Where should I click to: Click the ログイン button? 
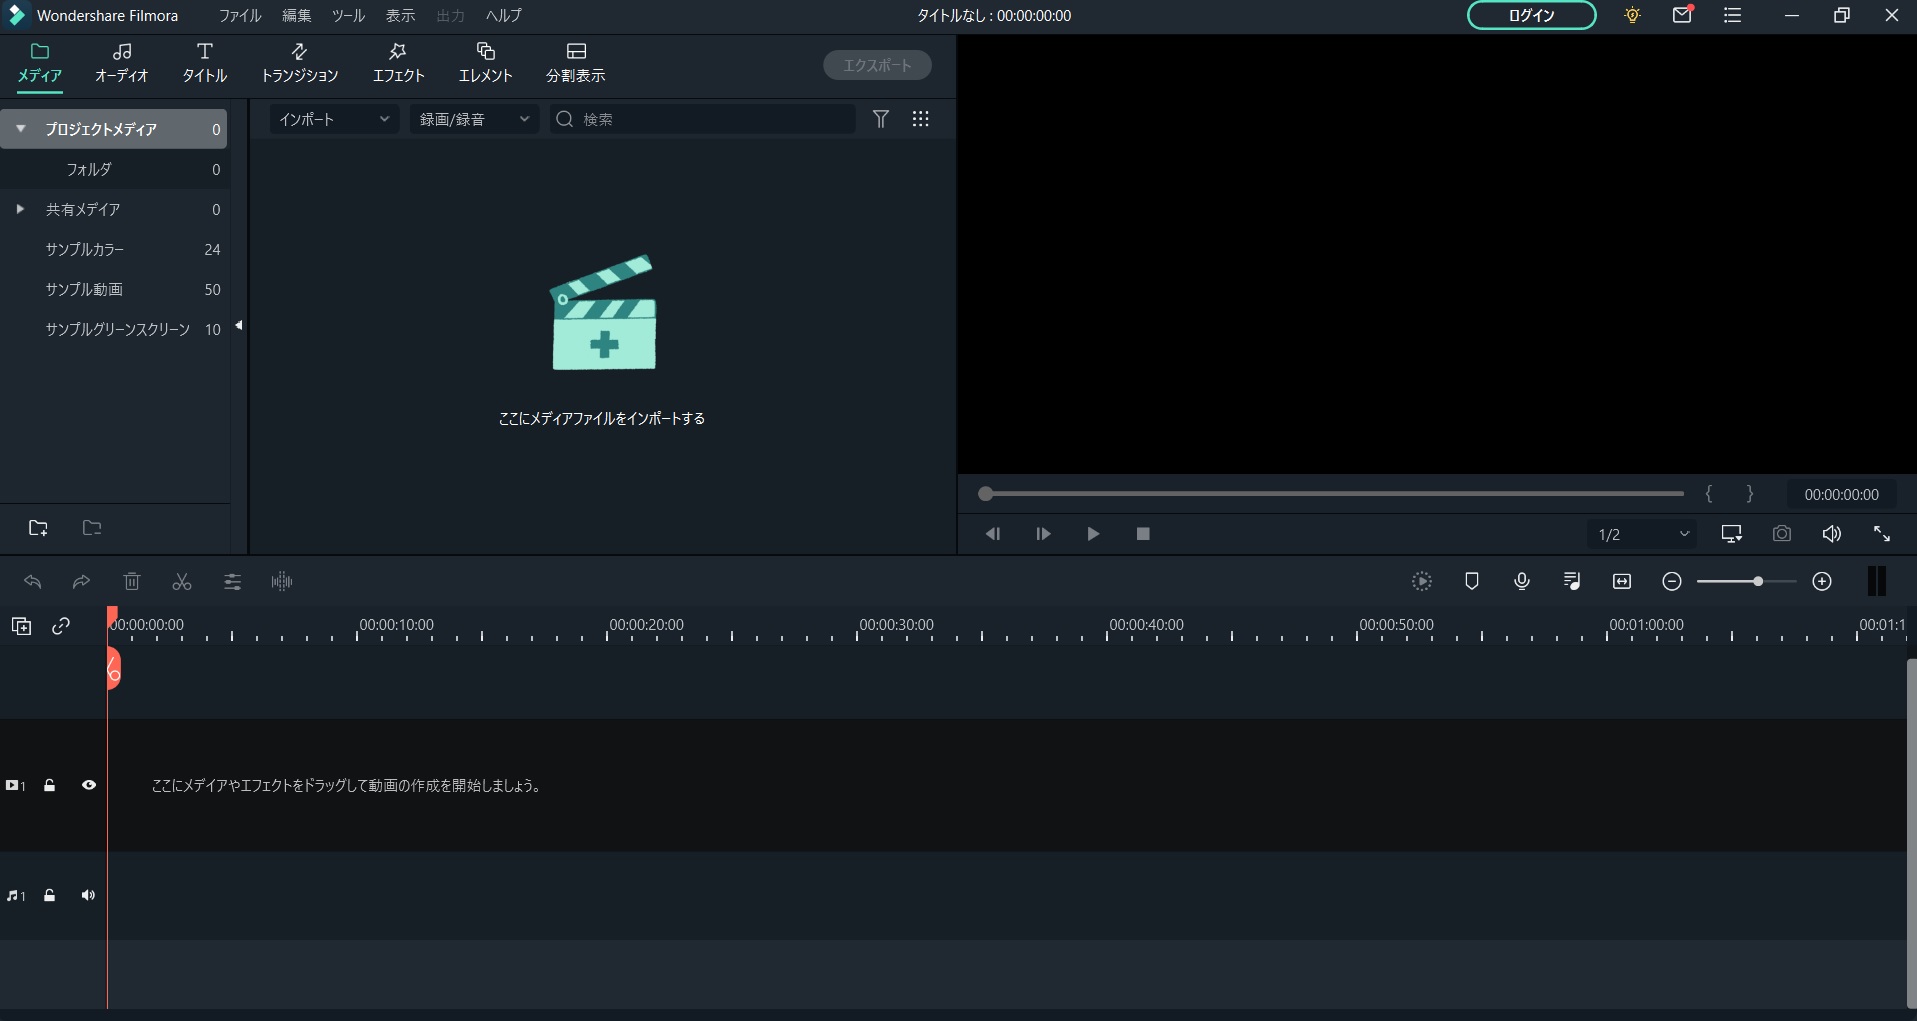click(1530, 15)
